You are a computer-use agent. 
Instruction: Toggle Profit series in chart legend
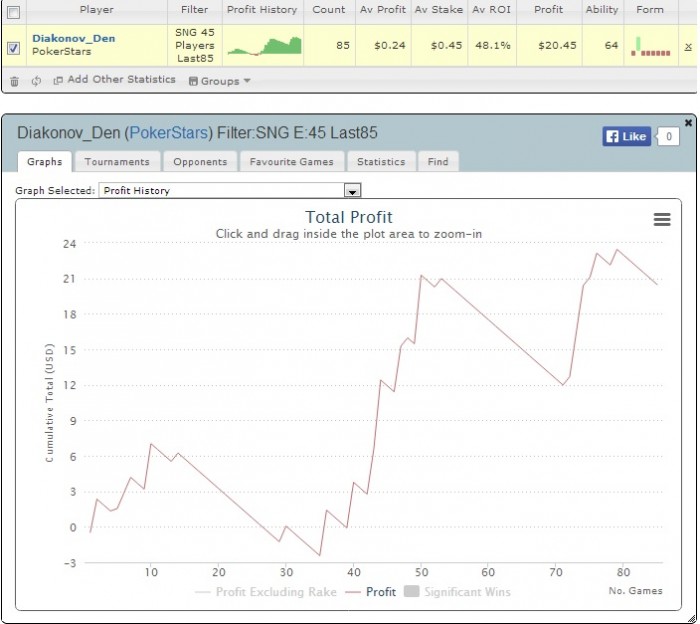(x=371, y=592)
